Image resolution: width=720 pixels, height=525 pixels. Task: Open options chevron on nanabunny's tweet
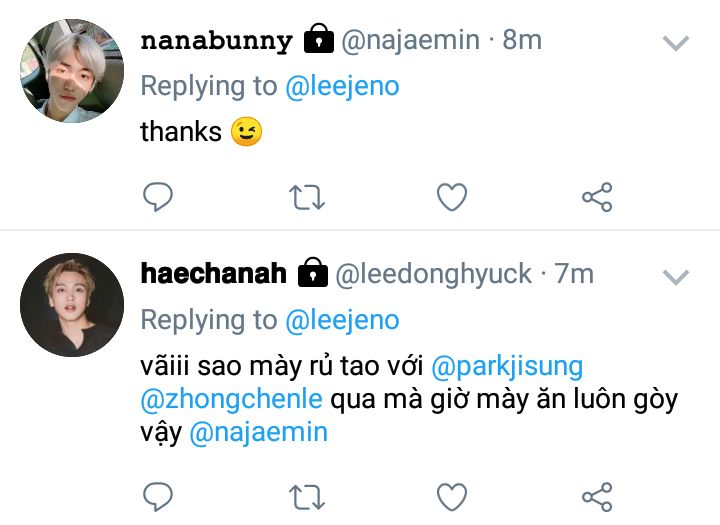pyautogui.click(x=676, y=43)
